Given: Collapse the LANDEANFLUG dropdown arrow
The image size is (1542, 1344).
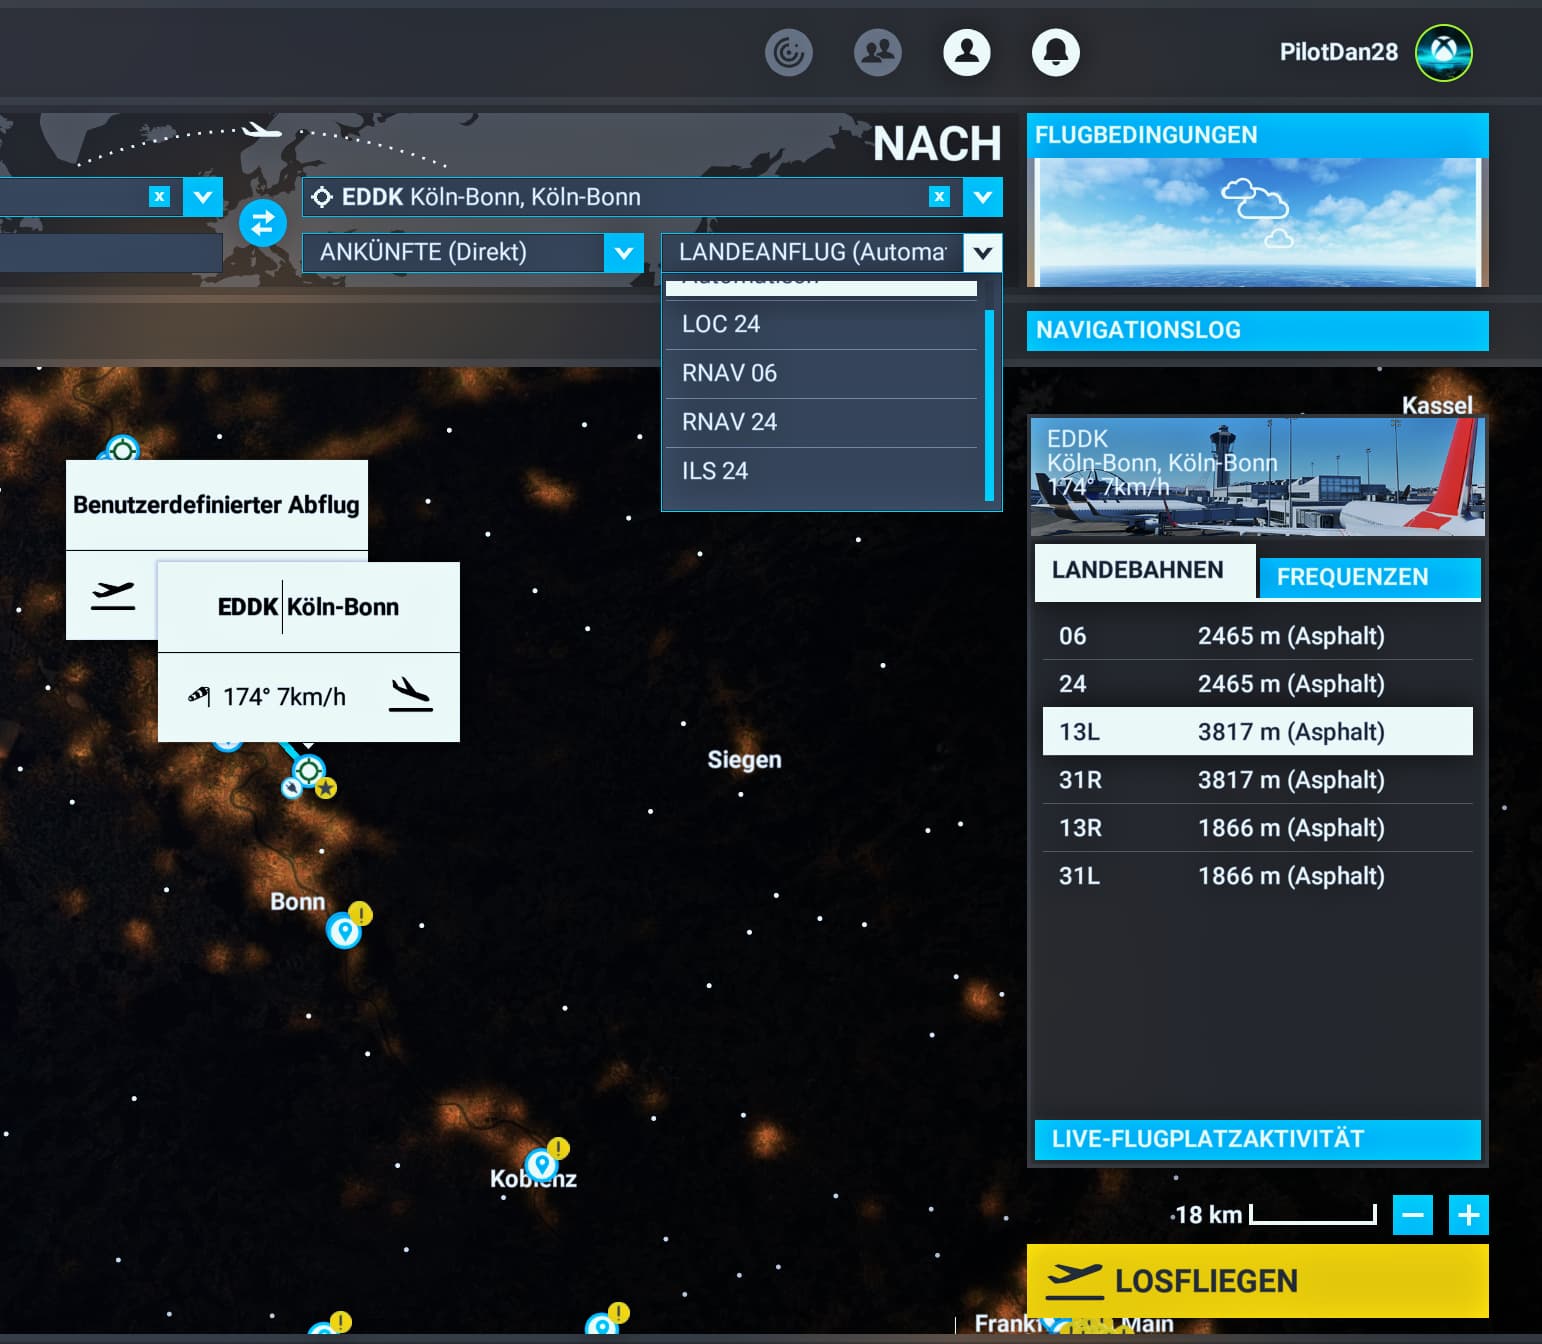Looking at the screenshot, I should 983,252.
